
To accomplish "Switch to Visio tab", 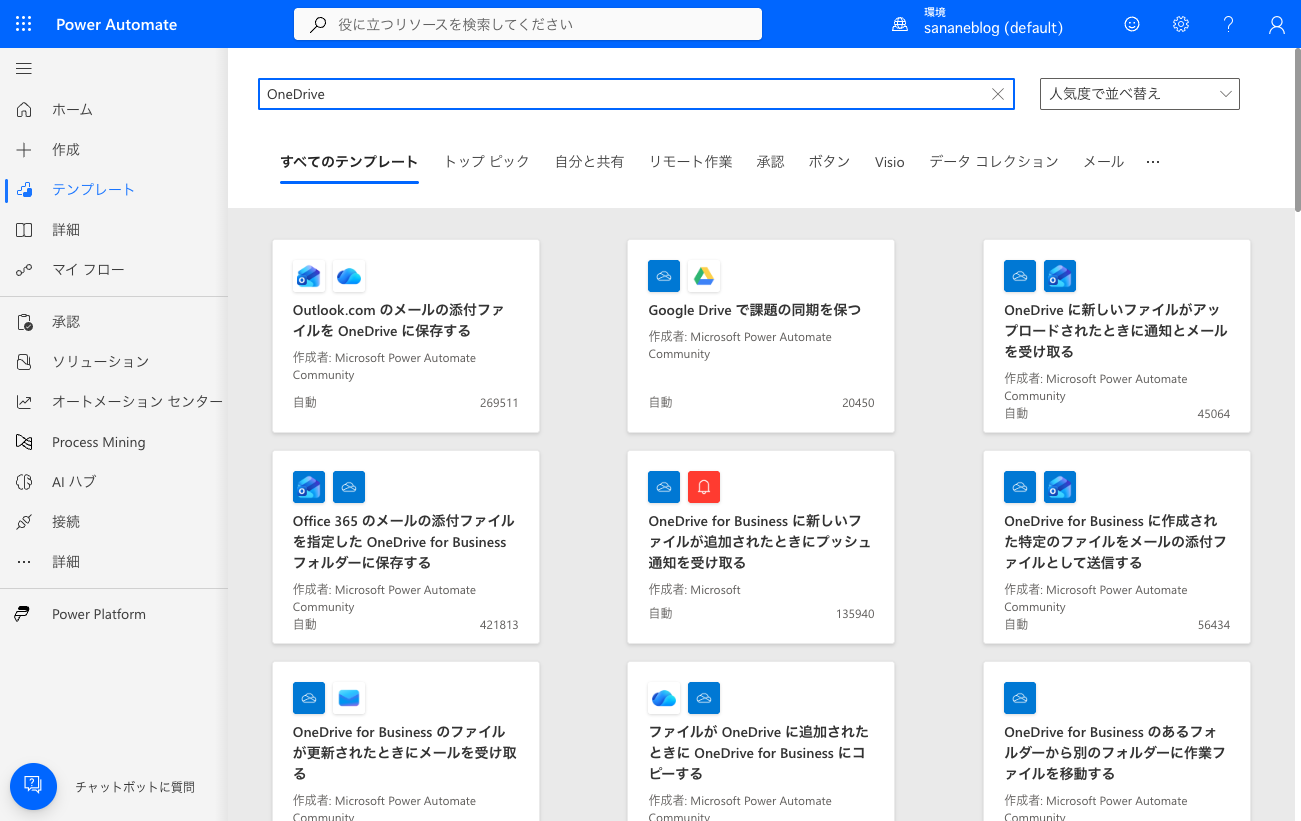I will (889, 161).
